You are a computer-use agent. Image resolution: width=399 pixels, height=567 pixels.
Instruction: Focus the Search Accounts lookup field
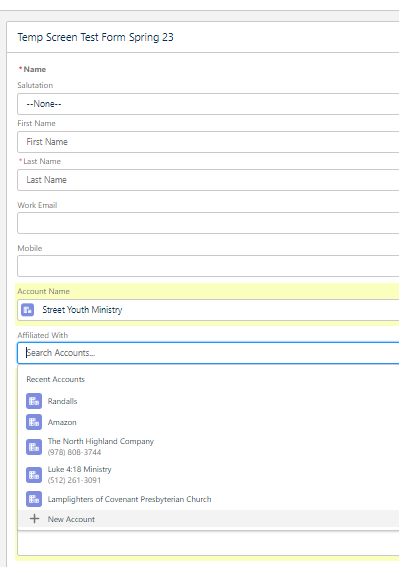[208, 353]
